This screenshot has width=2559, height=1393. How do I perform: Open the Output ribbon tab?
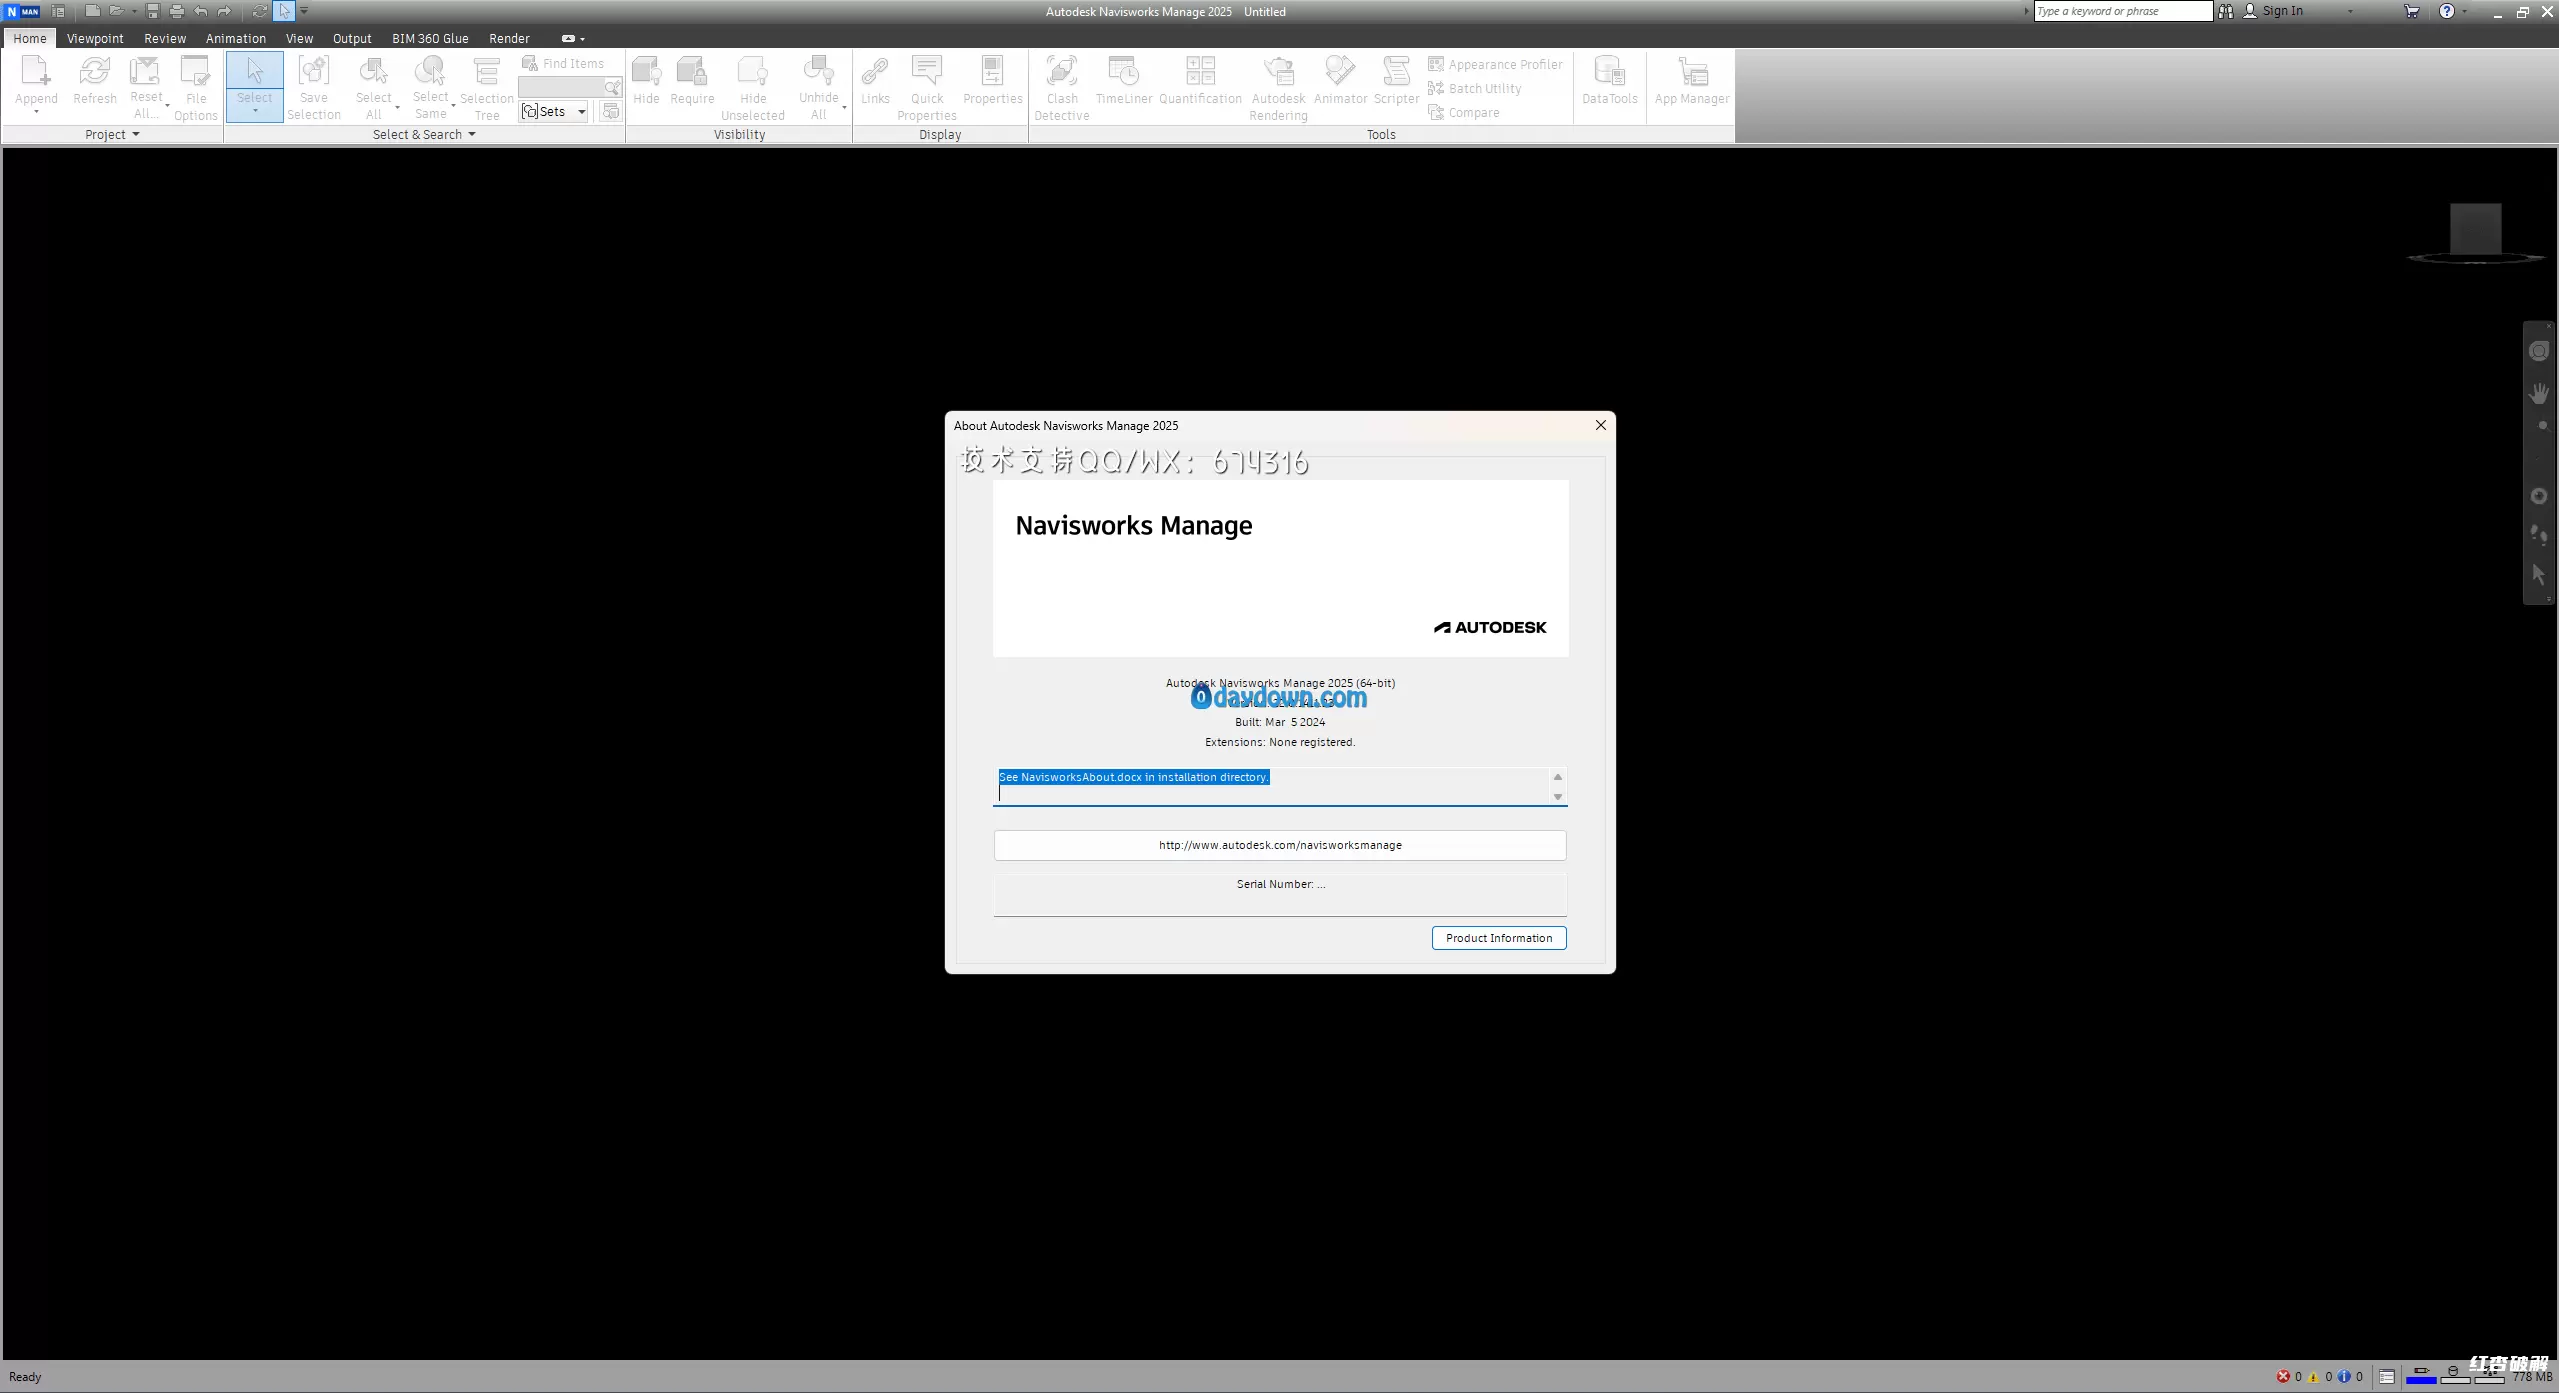(352, 38)
